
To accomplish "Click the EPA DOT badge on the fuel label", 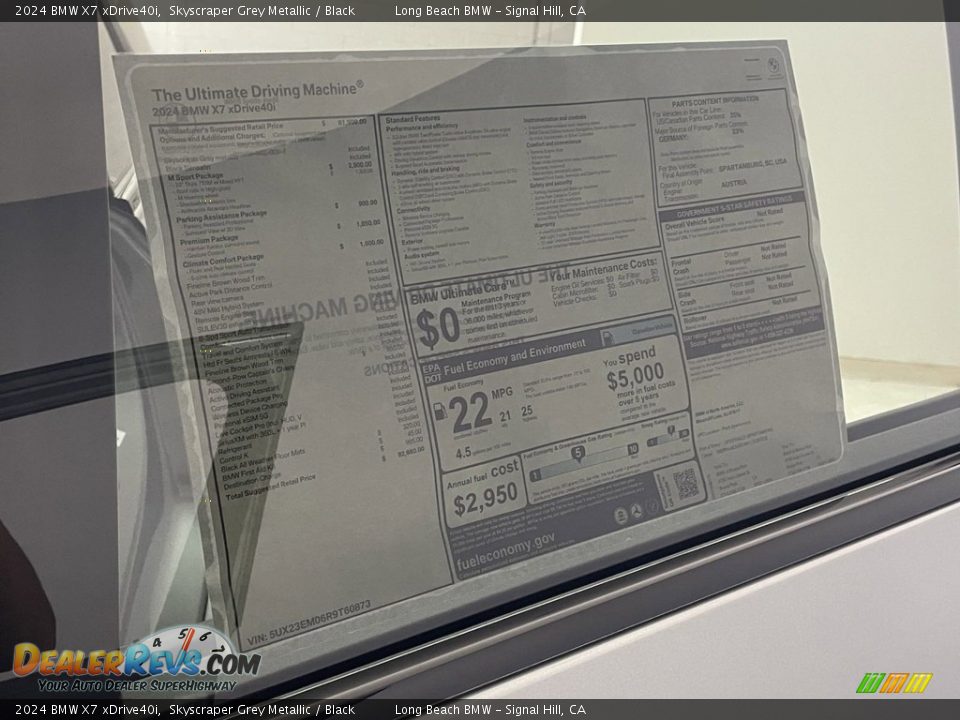I will [431, 373].
